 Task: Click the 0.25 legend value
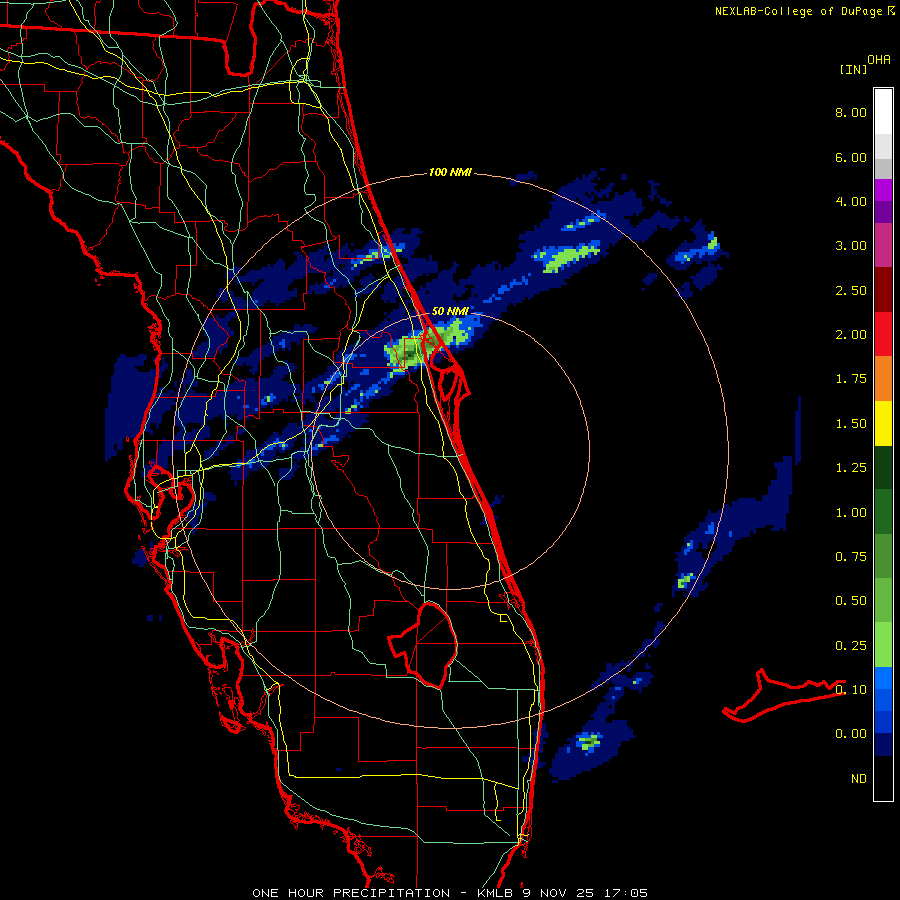(x=851, y=646)
